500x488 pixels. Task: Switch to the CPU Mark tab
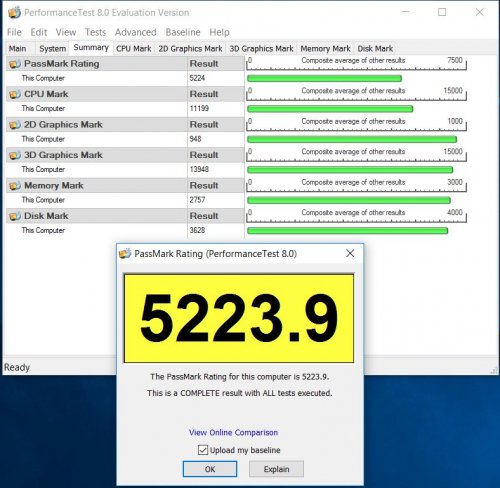click(134, 49)
